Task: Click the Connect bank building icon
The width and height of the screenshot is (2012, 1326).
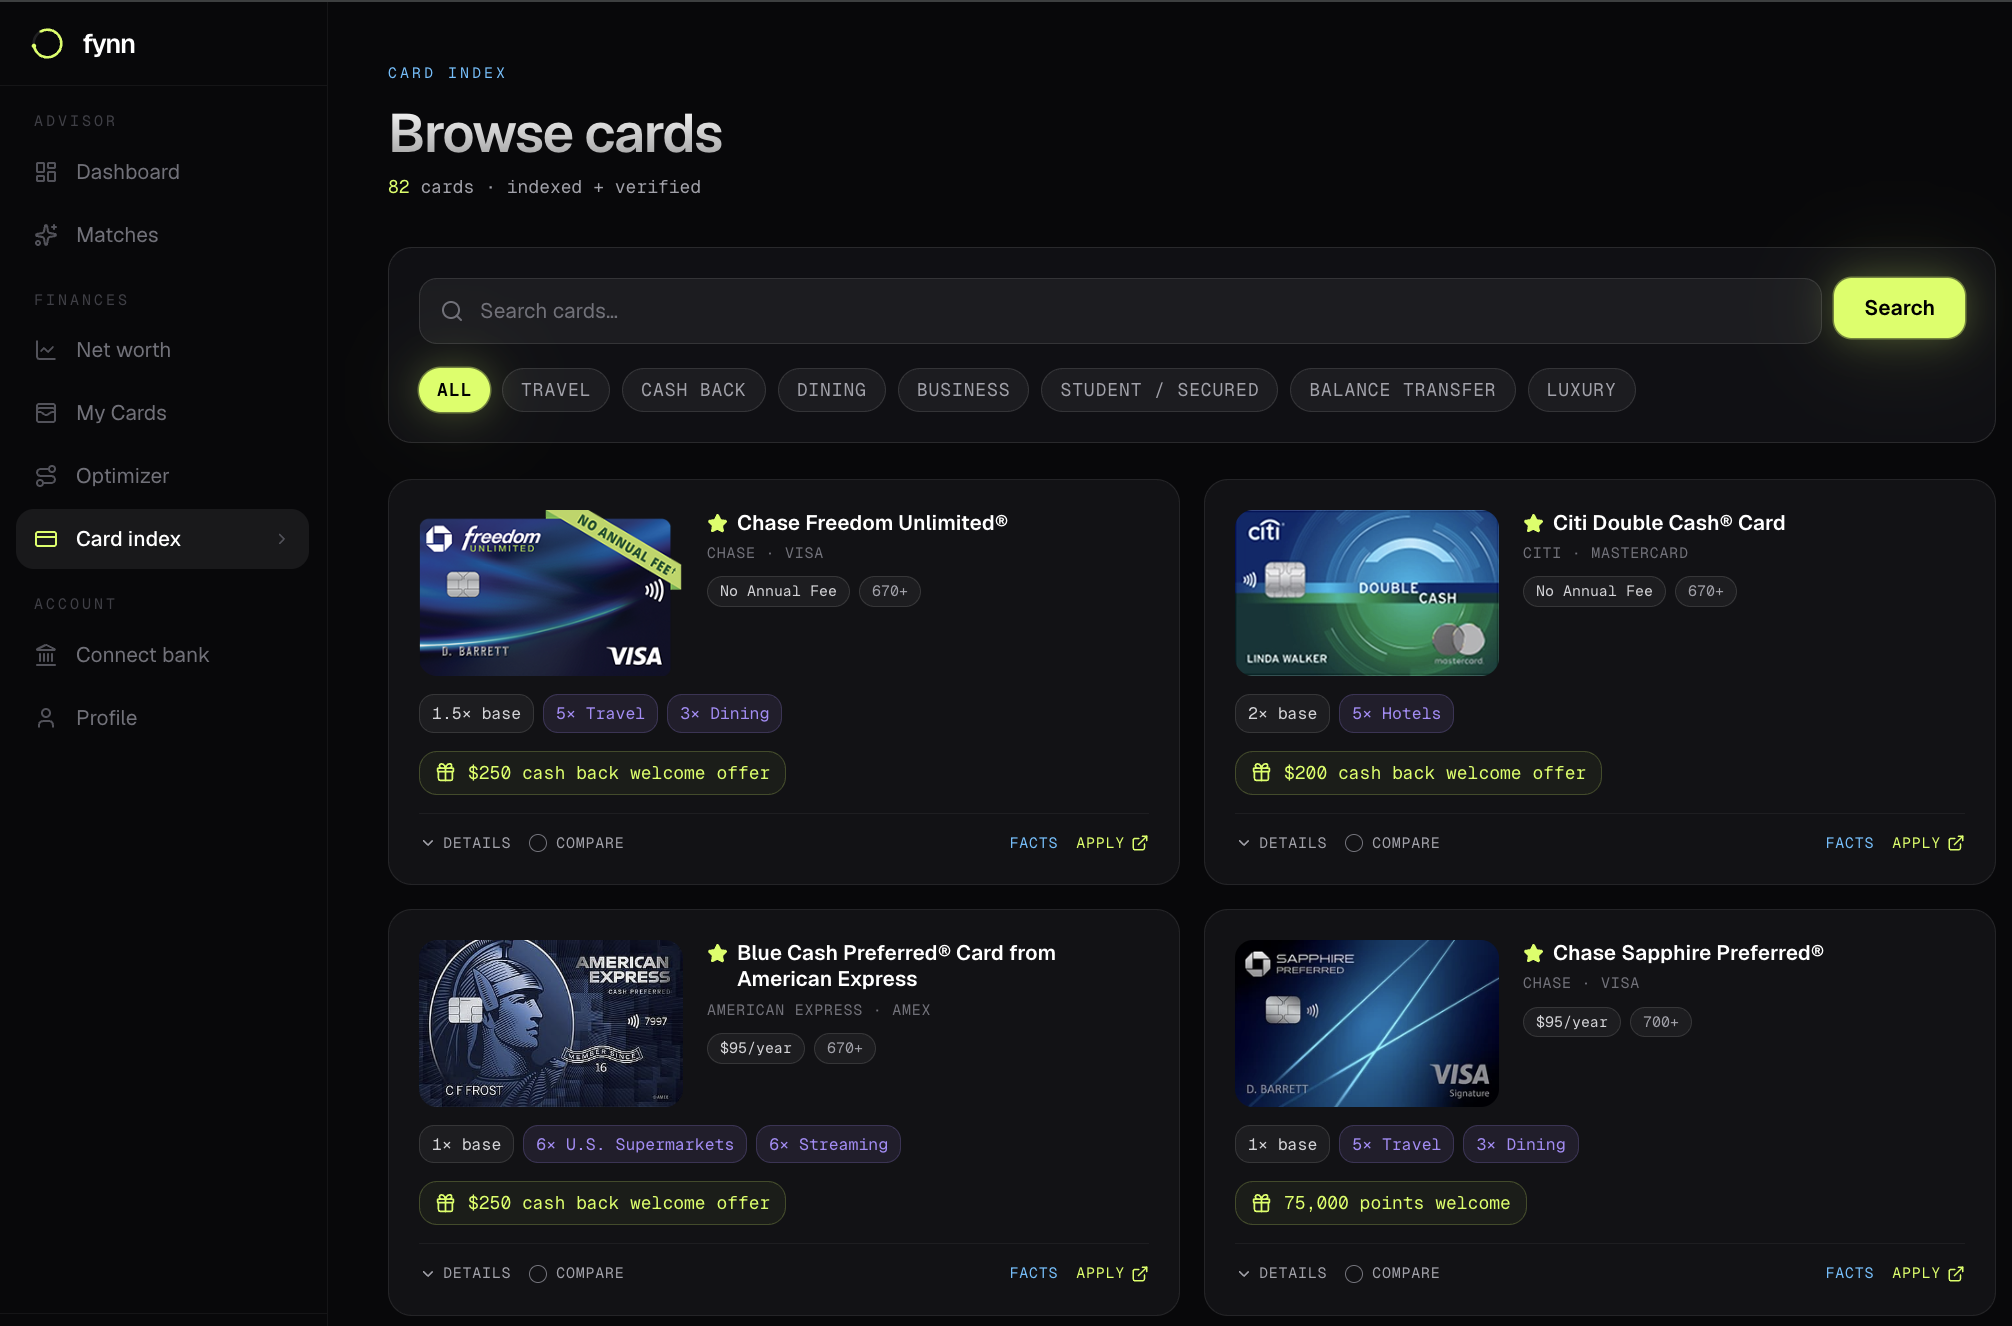Action: click(x=46, y=655)
